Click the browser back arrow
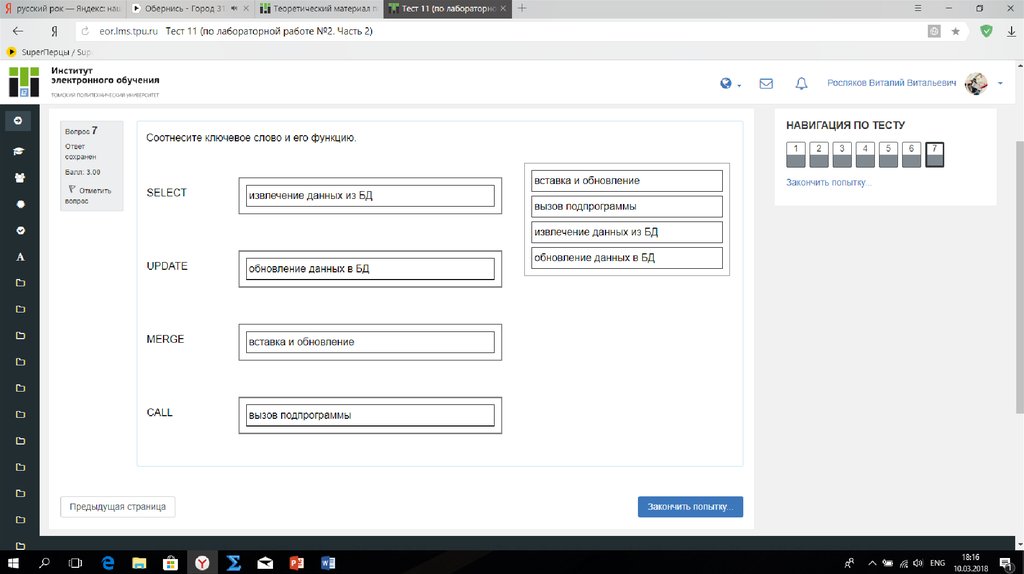Viewport: 1024px width, 574px height. [18, 31]
